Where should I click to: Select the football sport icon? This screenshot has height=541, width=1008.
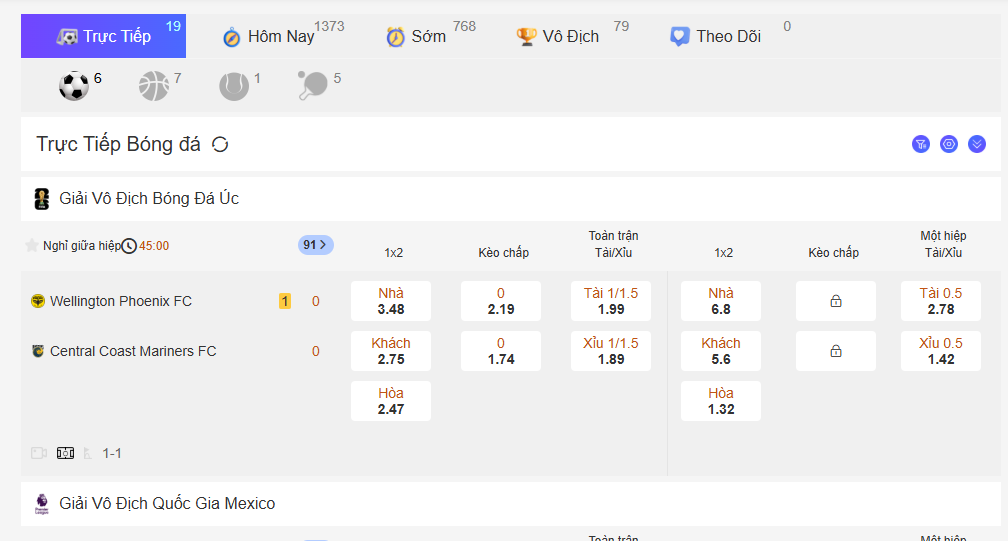[x=74, y=86]
